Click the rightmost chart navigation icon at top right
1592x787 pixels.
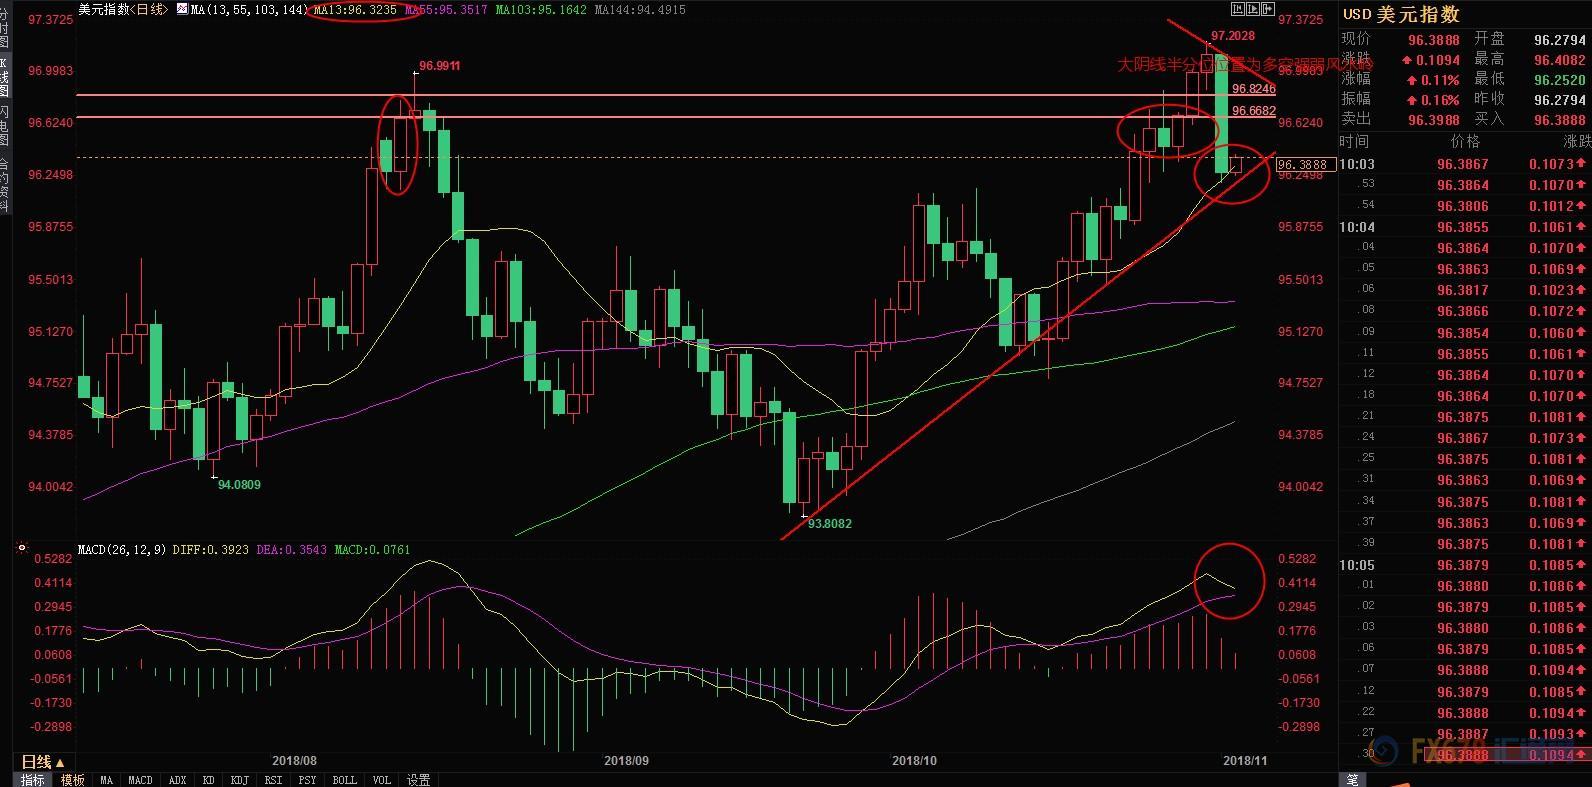coord(1269,9)
